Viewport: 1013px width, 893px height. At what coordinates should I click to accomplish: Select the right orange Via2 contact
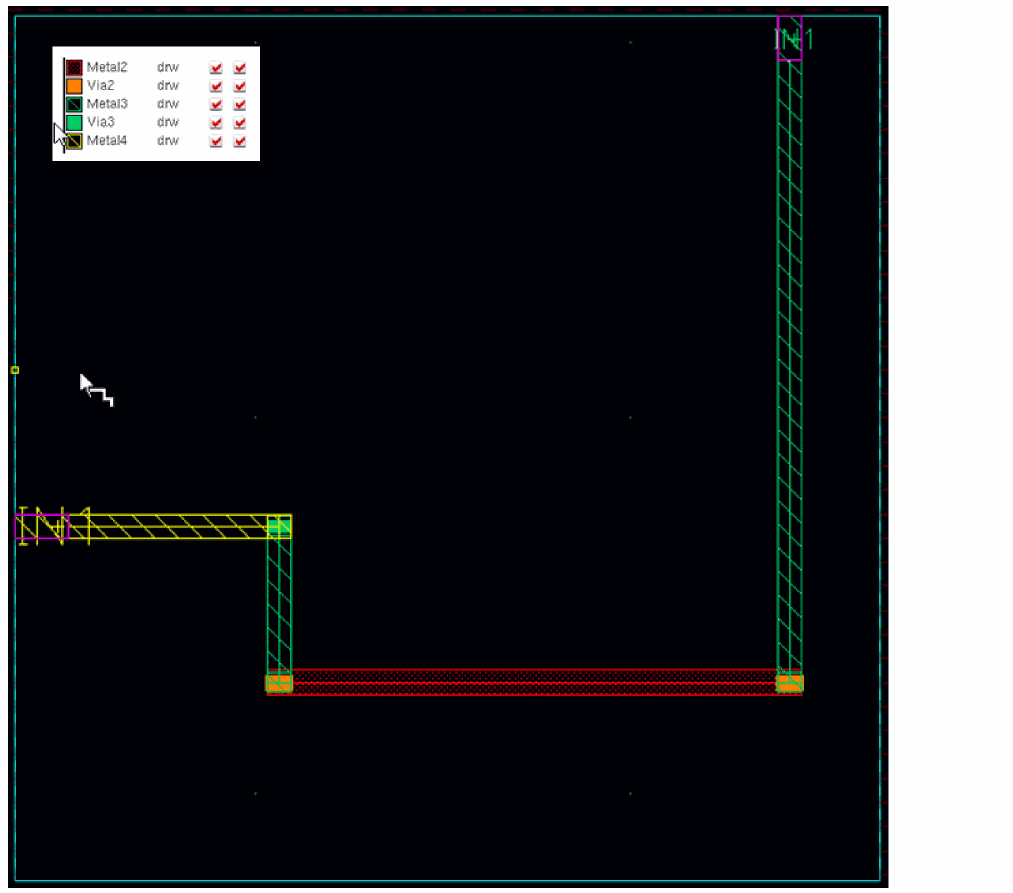(789, 683)
